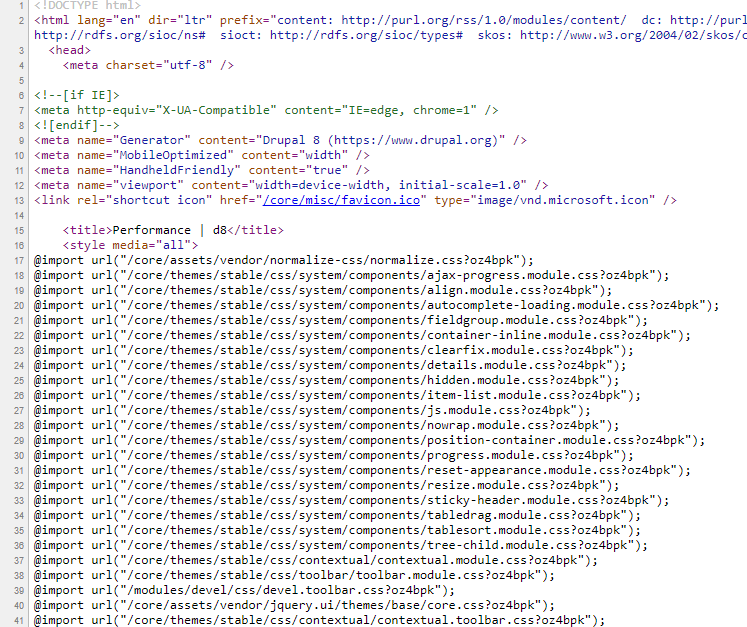The width and height of the screenshot is (747, 627).
Task: Click the HandheldFriendly meta tag
Action: point(202,170)
